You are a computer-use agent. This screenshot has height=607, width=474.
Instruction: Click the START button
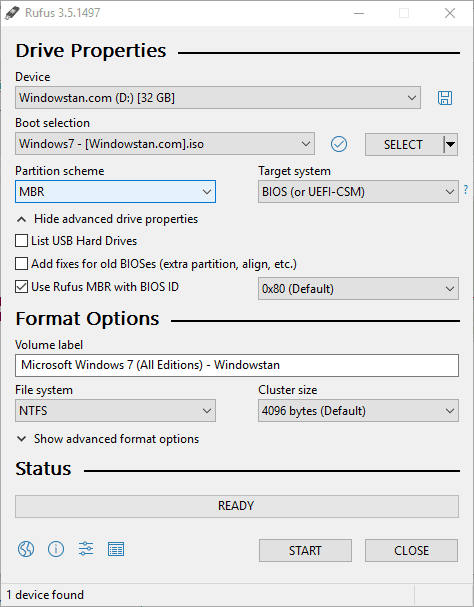click(305, 550)
